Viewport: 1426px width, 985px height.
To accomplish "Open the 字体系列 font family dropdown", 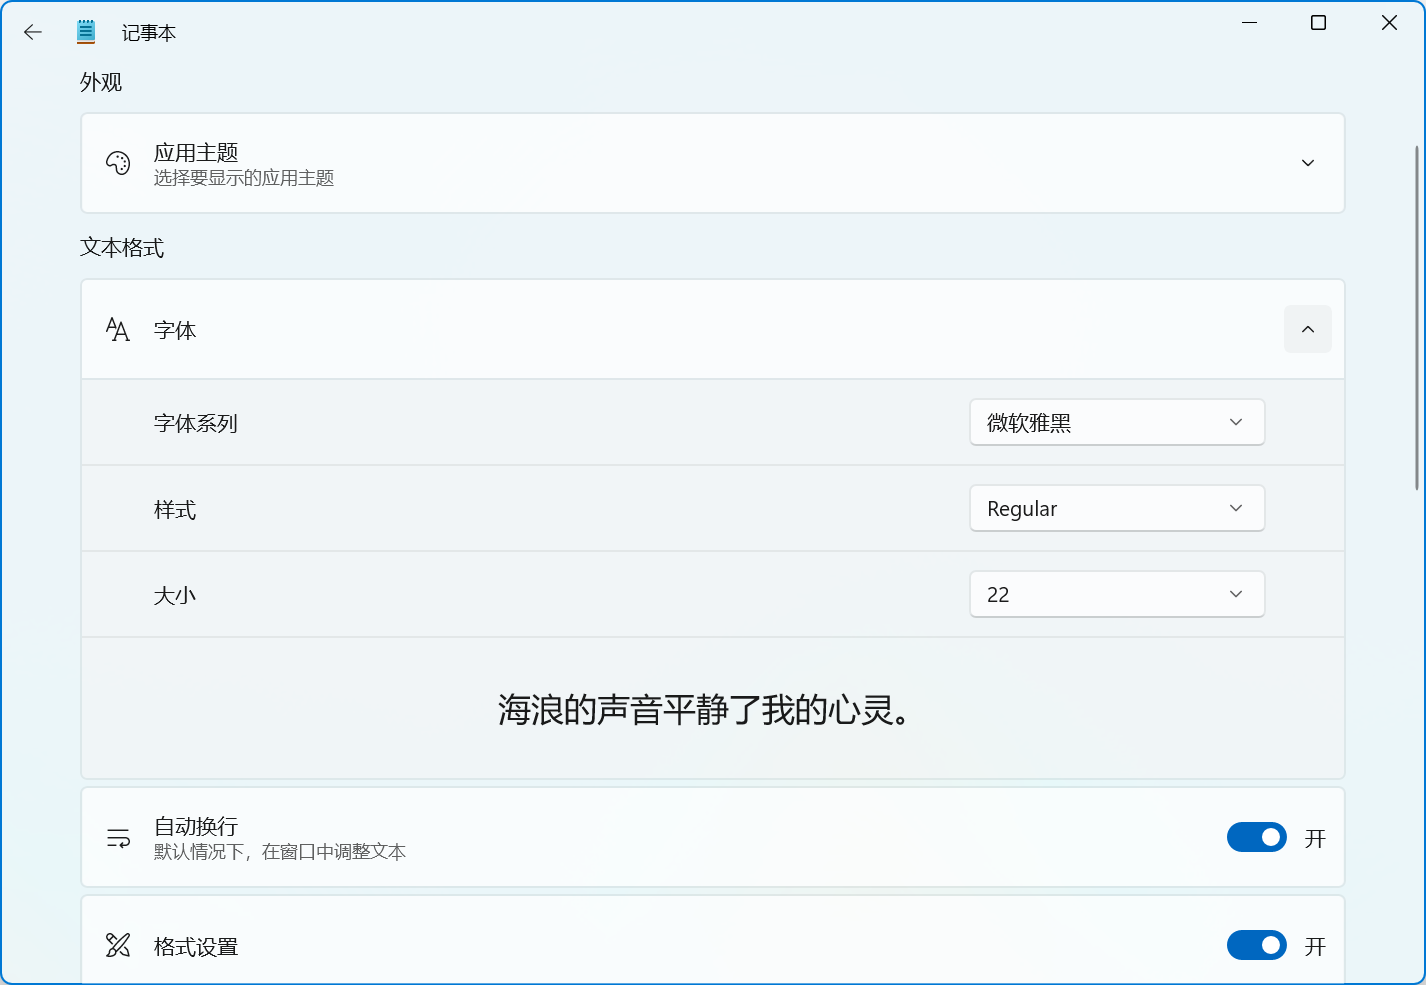I will click(x=1116, y=422).
